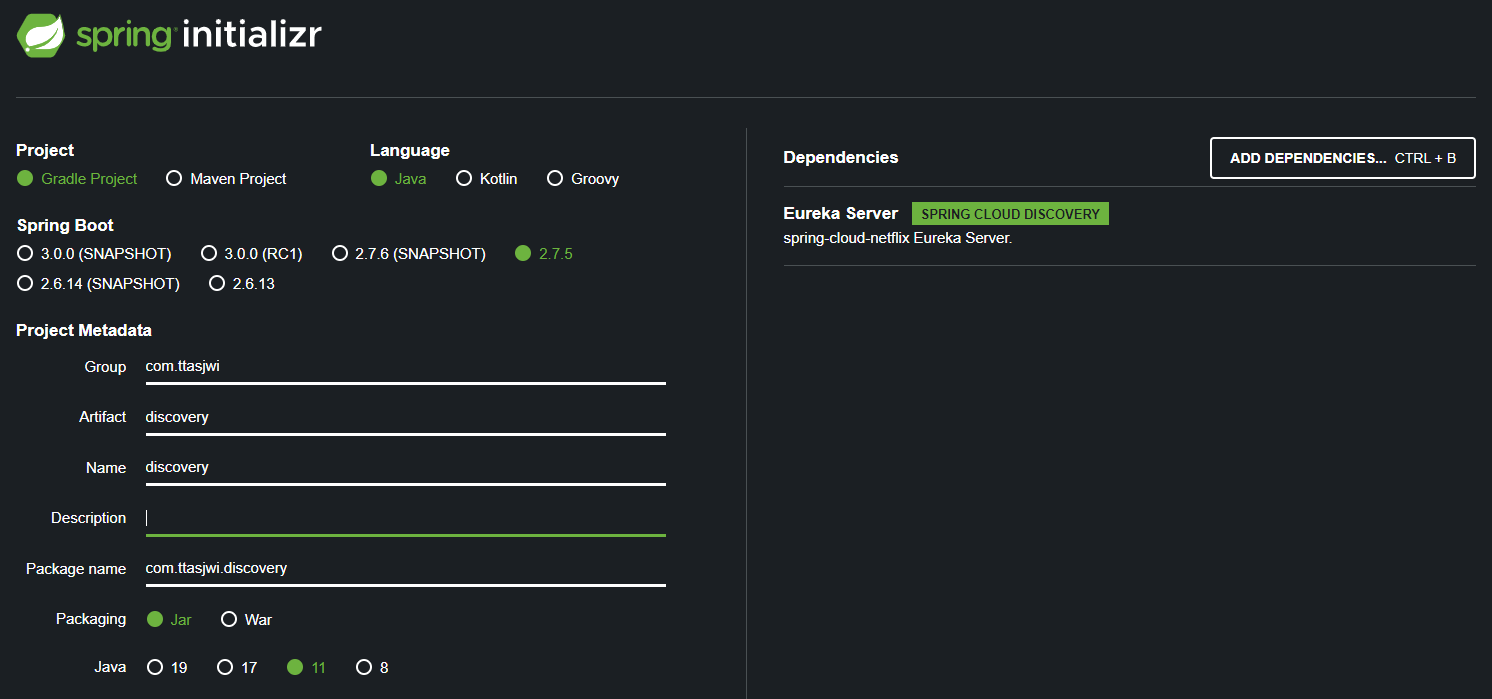Select Spring Boot 3.0.0 (RC1)

coord(252,254)
